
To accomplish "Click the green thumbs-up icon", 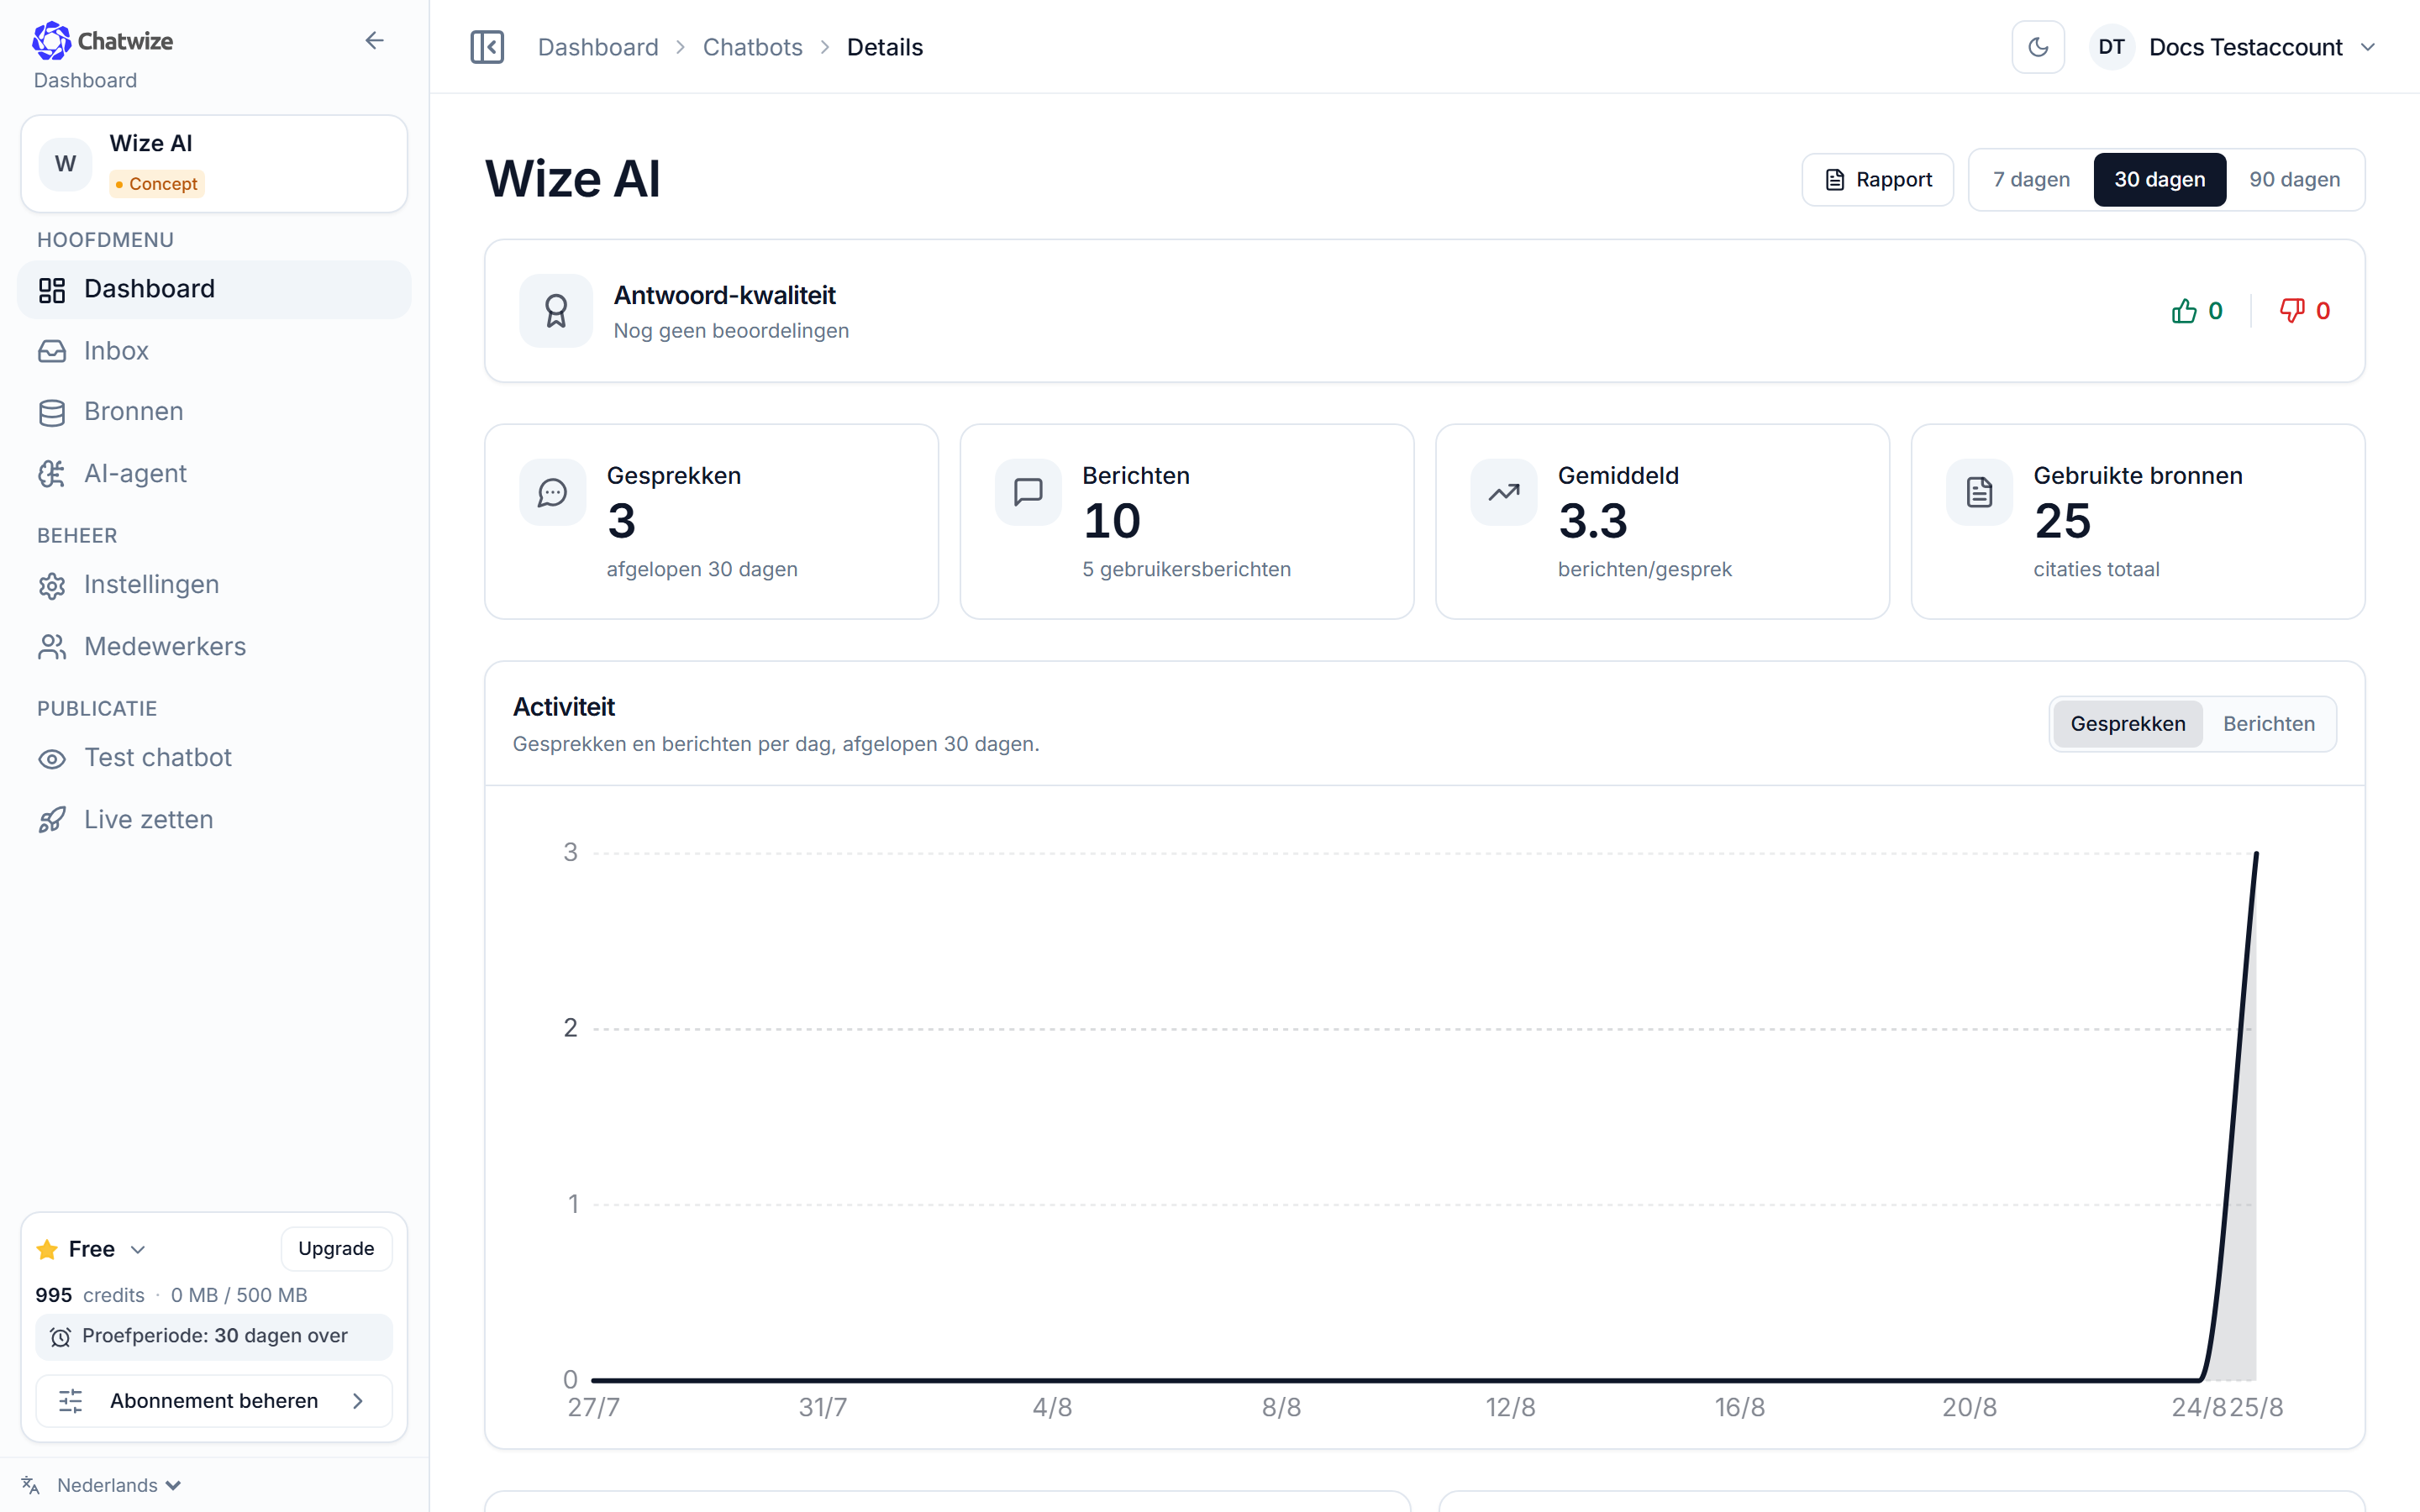I will pos(2184,311).
